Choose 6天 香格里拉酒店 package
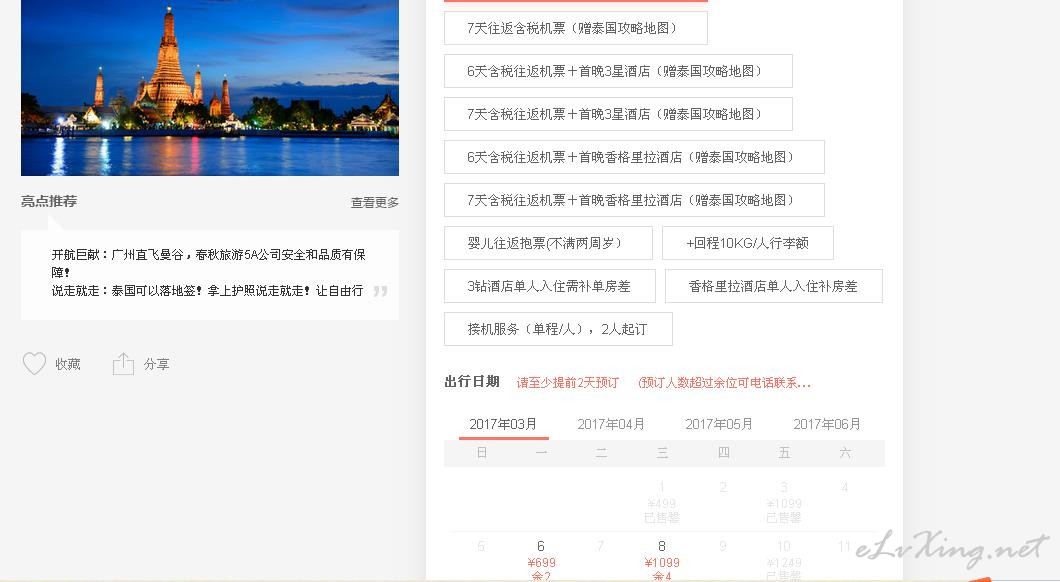This screenshot has width=1060, height=582. click(634, 157)
